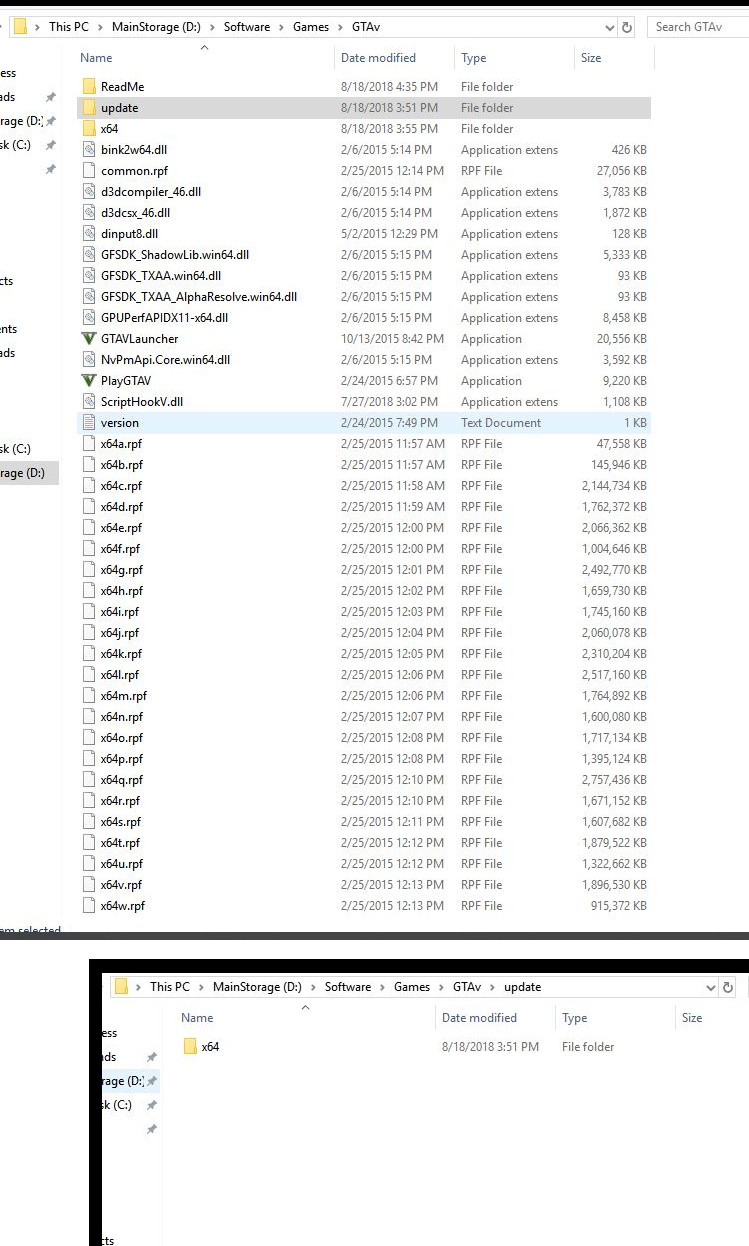Click the x64m.rpf file icon
Viewport: 749px width, 1246px height.
(x=89, y=696)
